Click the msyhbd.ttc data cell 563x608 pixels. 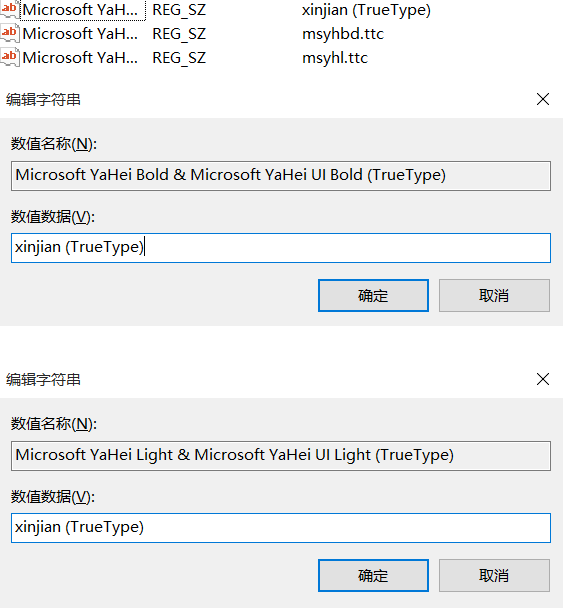click(x=343, y=34)
